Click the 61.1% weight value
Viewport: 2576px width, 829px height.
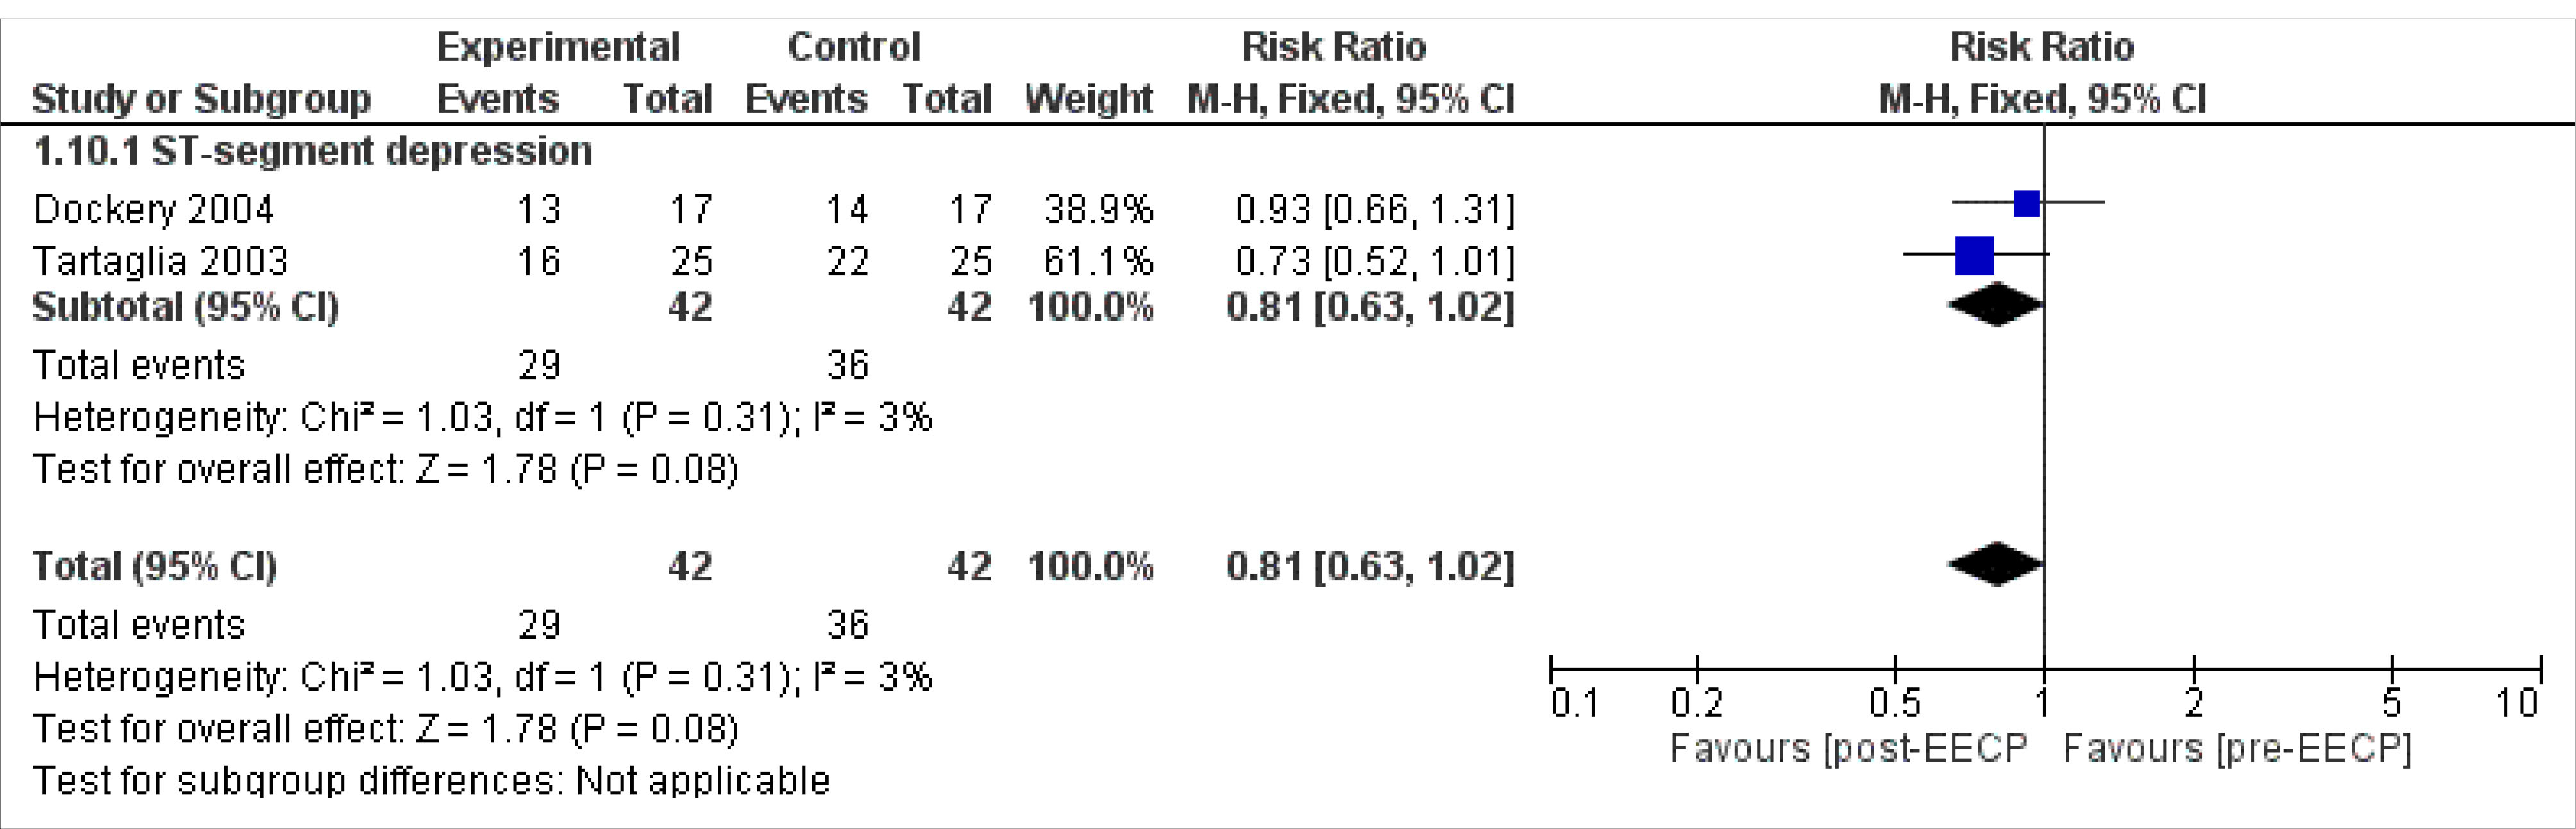click(1098, 261)
